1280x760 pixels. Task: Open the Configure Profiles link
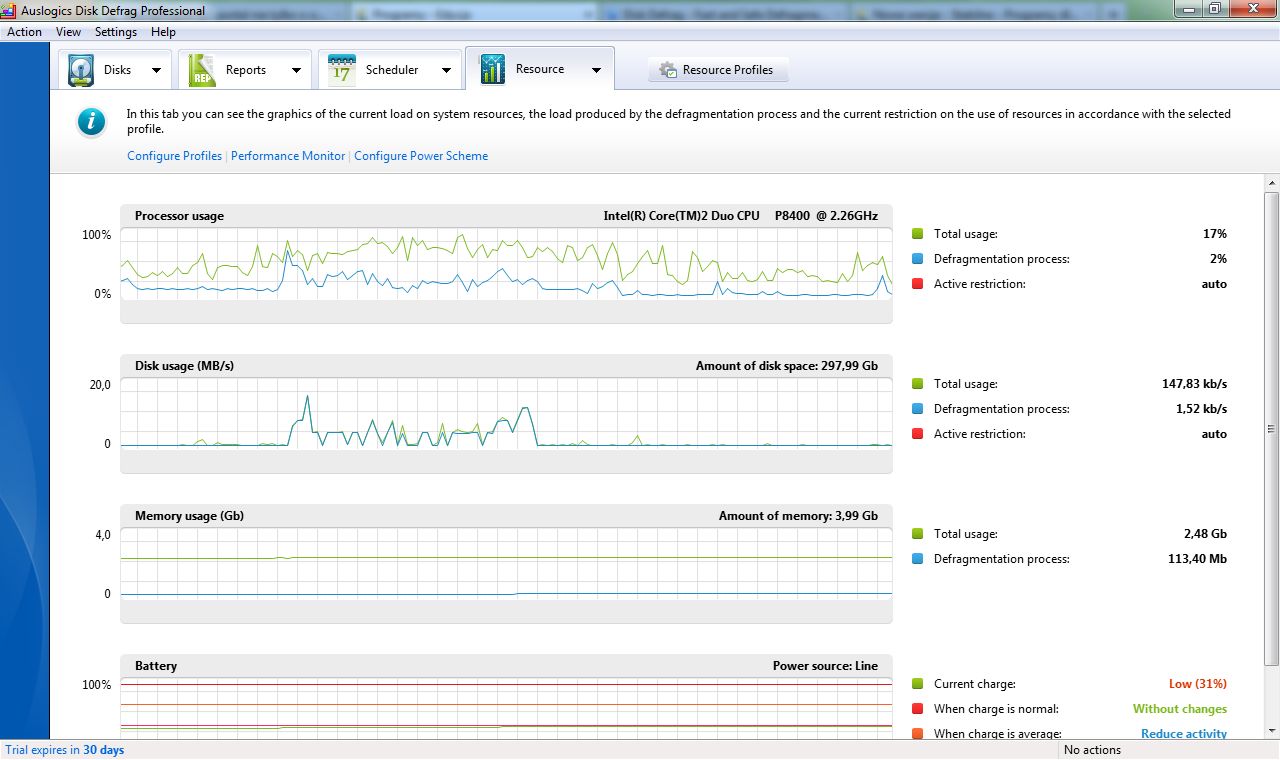[x=174, y=156]
